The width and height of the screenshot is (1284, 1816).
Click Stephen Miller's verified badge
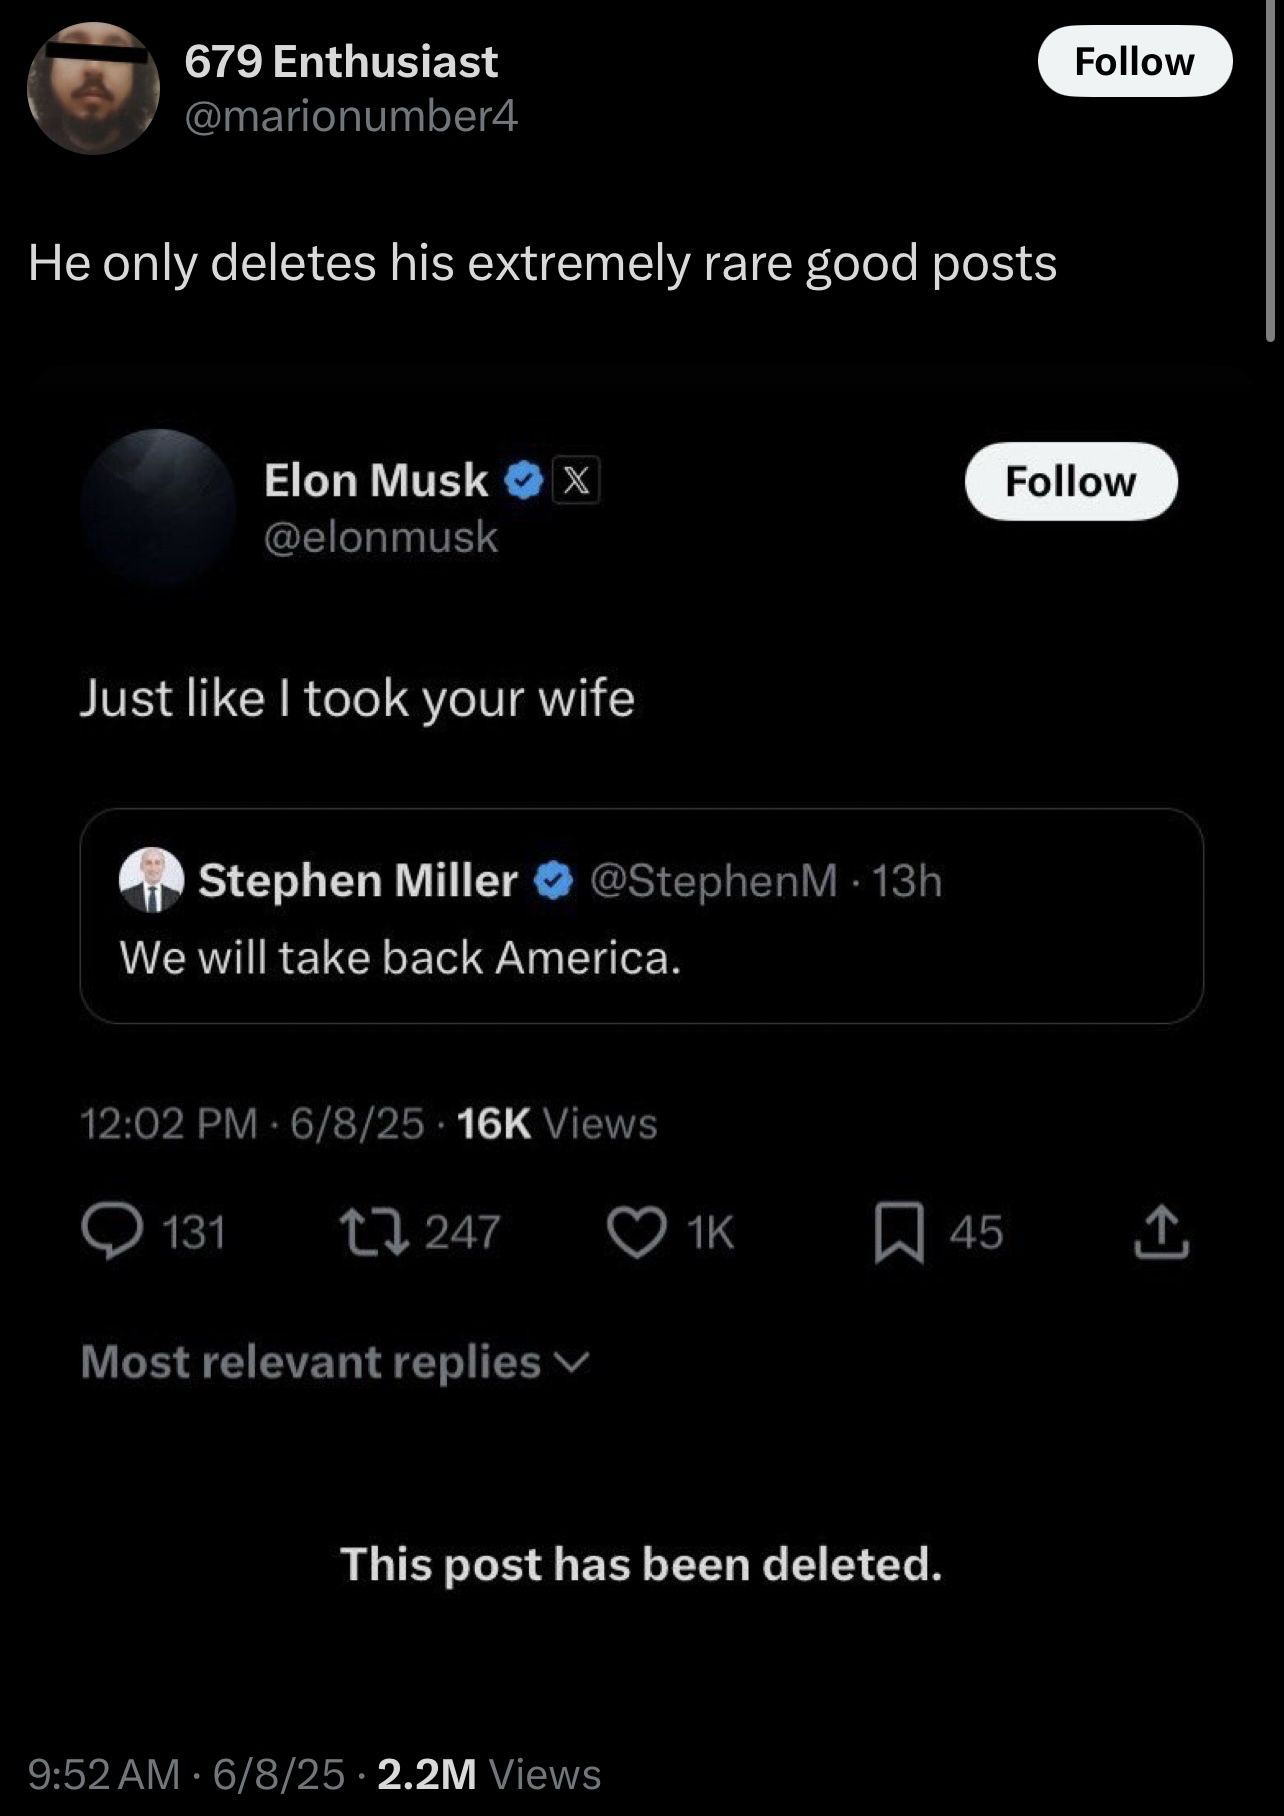coord(553,881)
